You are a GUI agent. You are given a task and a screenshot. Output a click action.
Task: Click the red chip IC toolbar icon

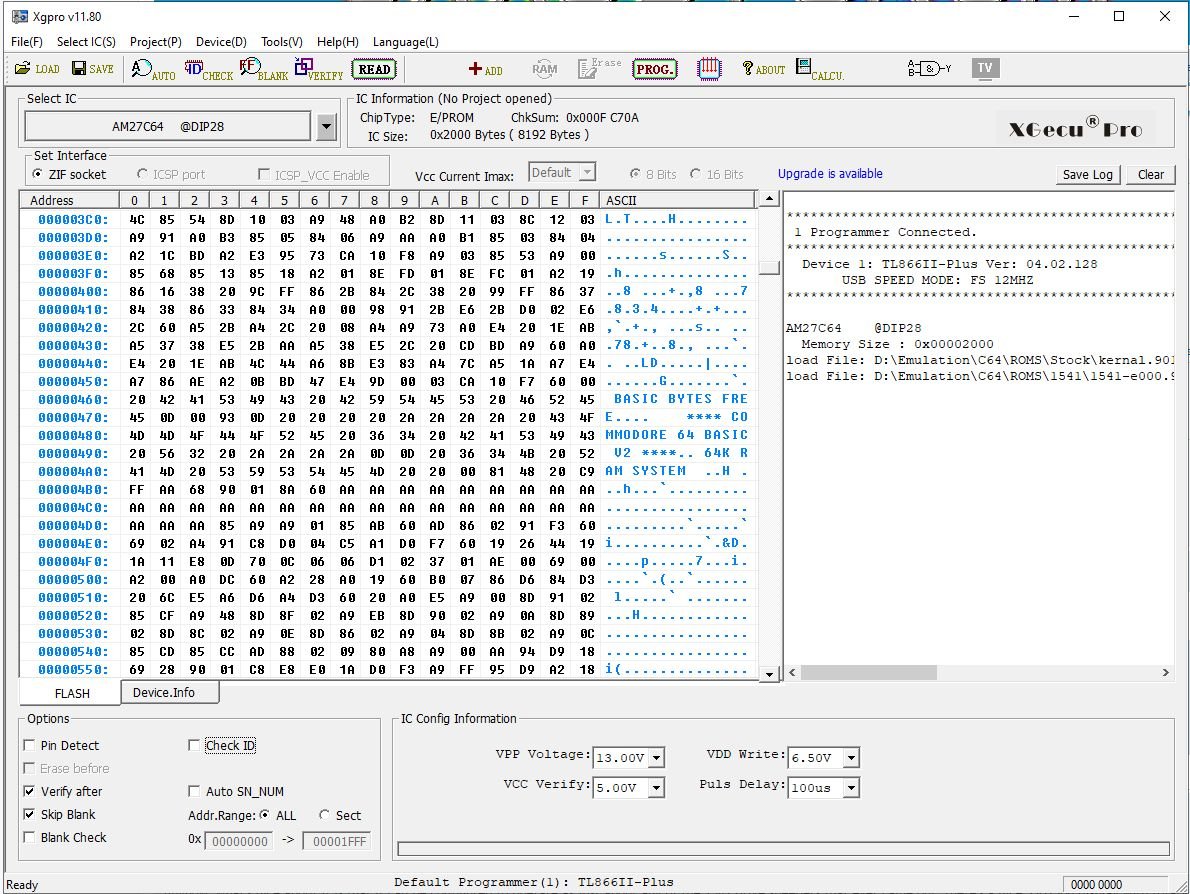tap(709, 69)
